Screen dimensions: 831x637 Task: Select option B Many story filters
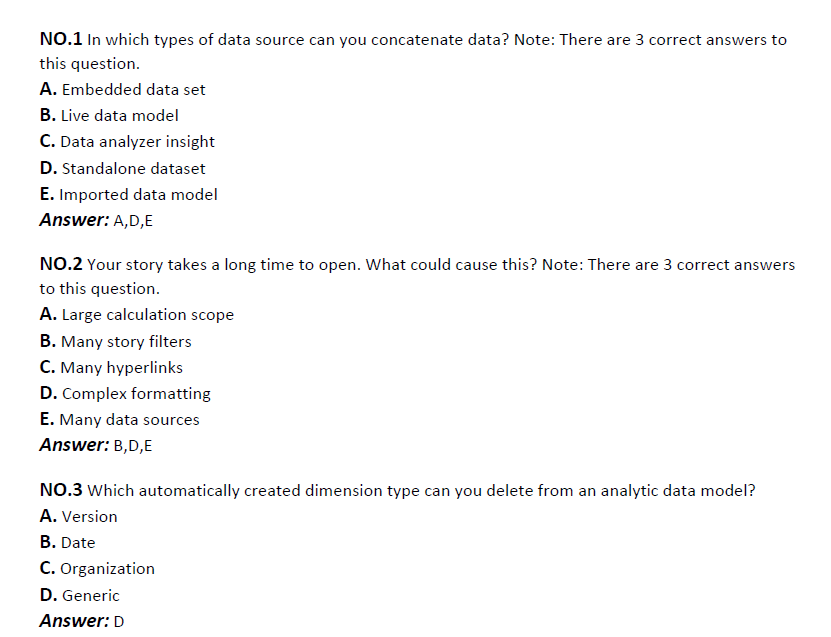point(116,341)
